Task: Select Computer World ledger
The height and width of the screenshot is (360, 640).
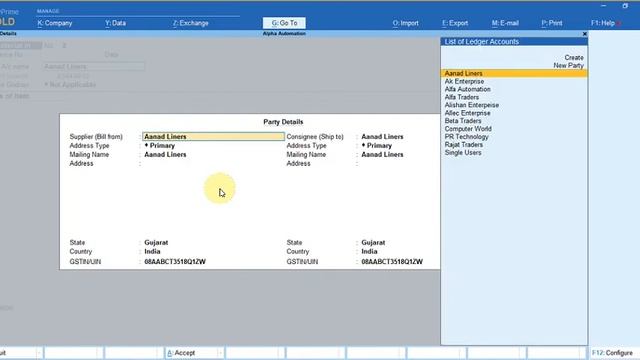Action: (x=468, y=129)
